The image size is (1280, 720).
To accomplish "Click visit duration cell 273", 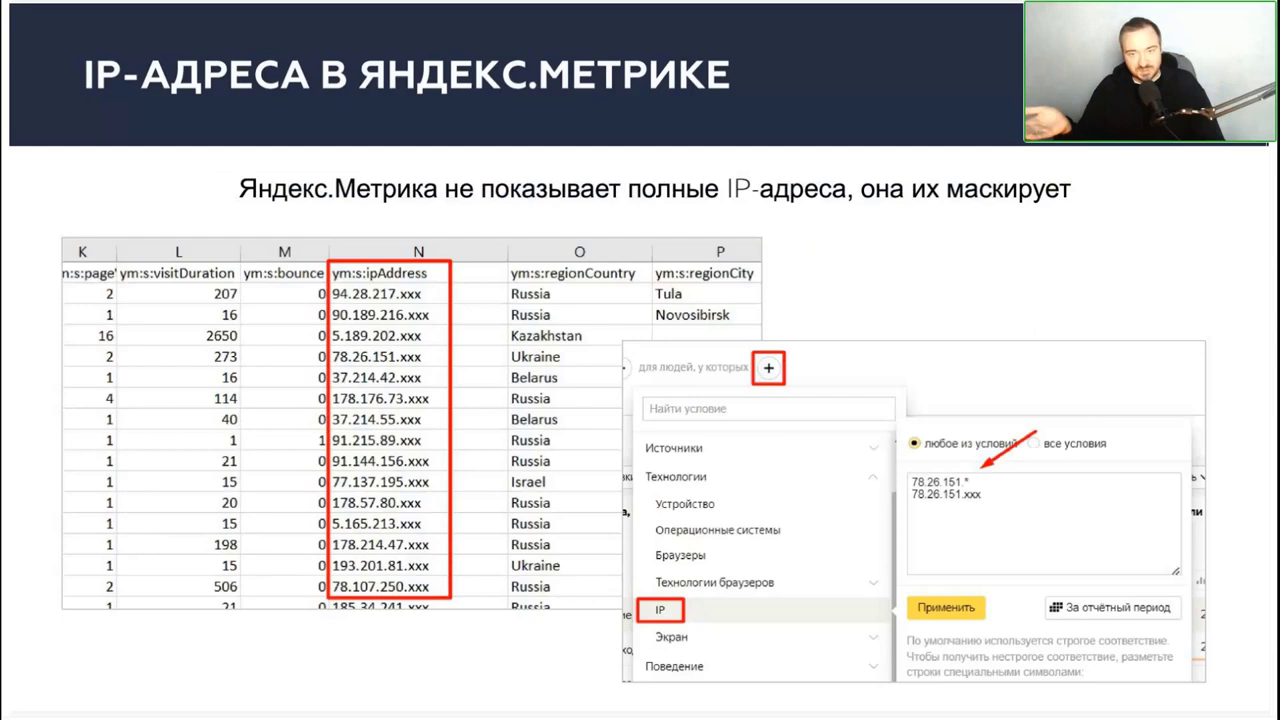I will click(178, 357).
